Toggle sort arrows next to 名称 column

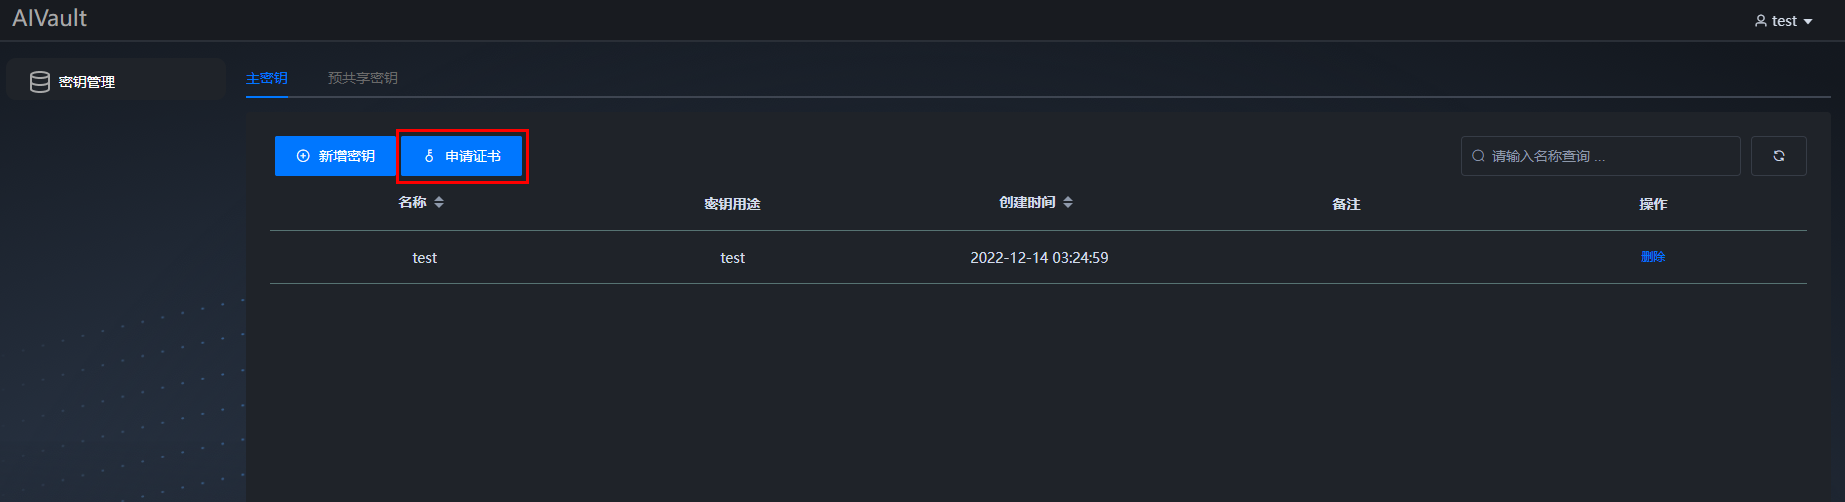pyautogui.click(x=439, y=202)
